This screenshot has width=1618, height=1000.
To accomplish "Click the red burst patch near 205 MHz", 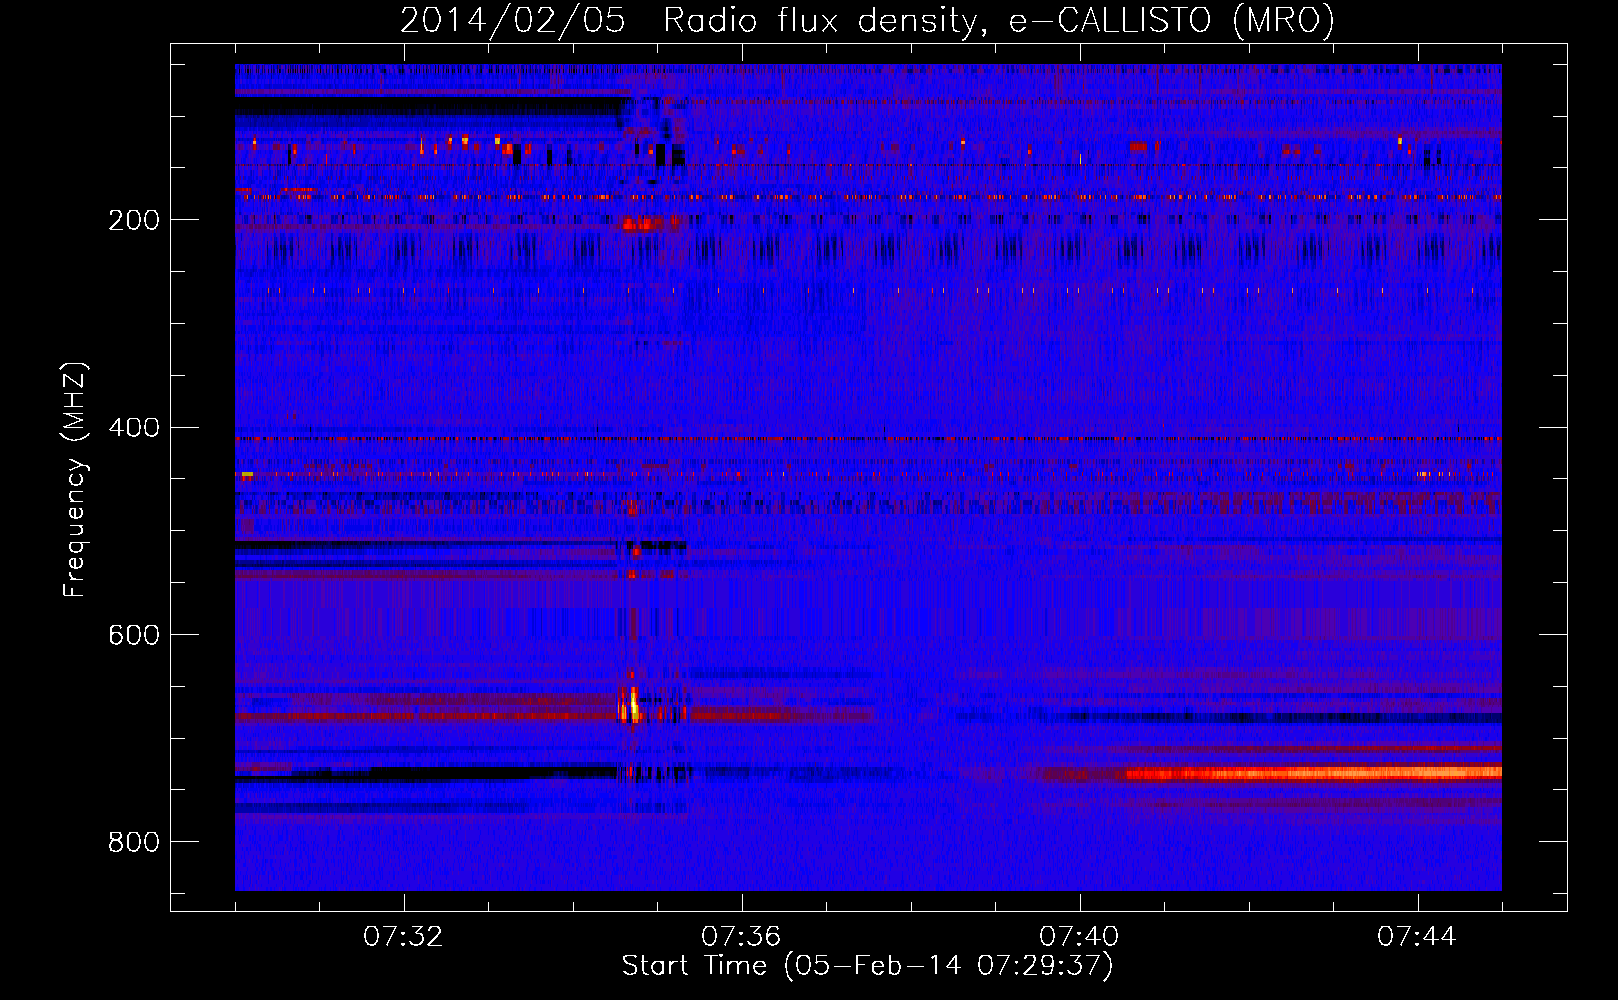I will pos(640,225).
